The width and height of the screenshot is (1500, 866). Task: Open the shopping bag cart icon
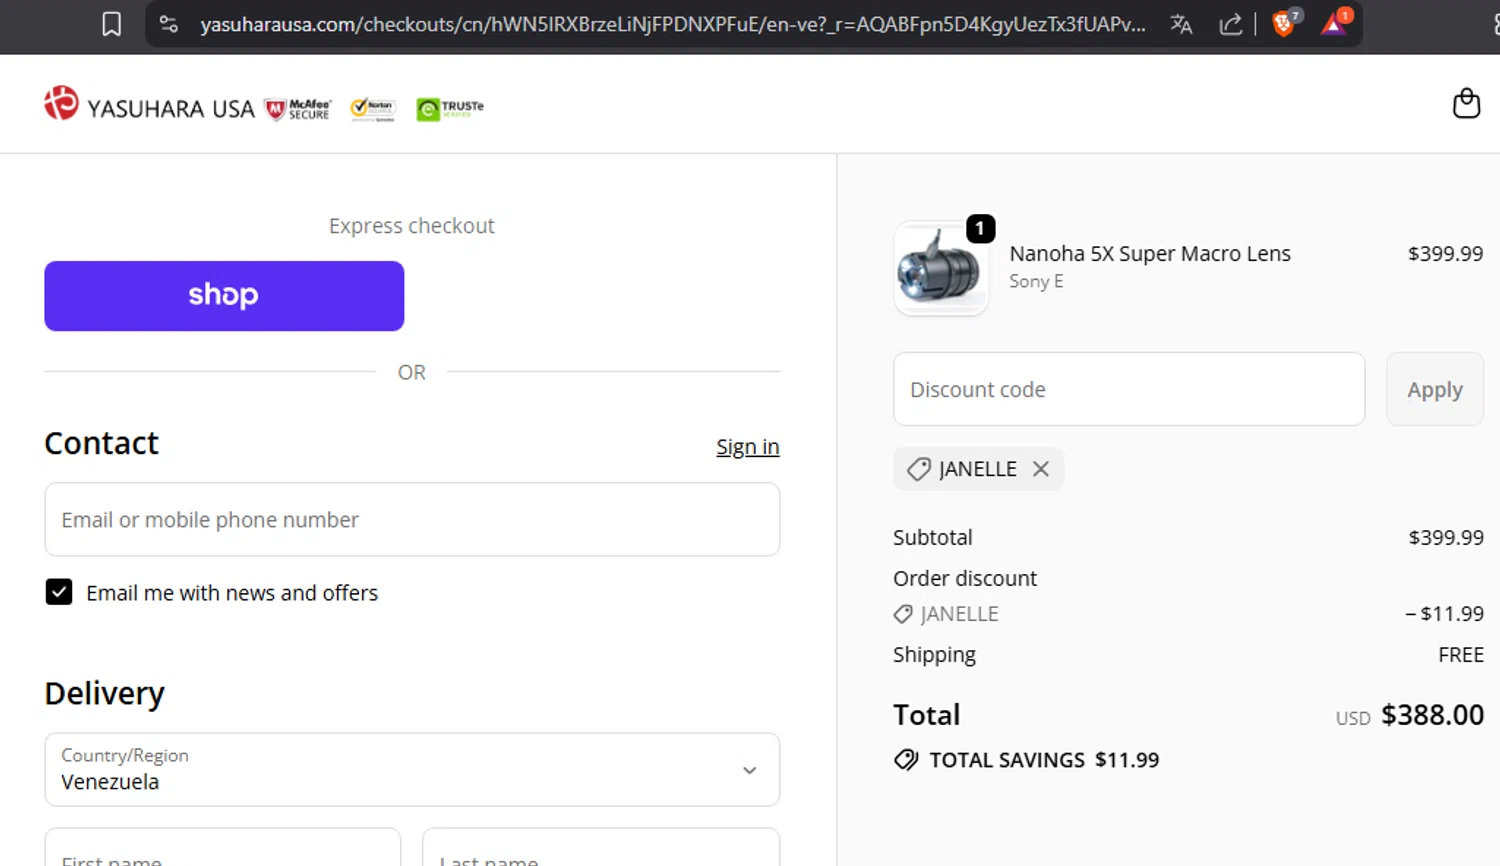pyautogui.click(x=1466, y=103)
